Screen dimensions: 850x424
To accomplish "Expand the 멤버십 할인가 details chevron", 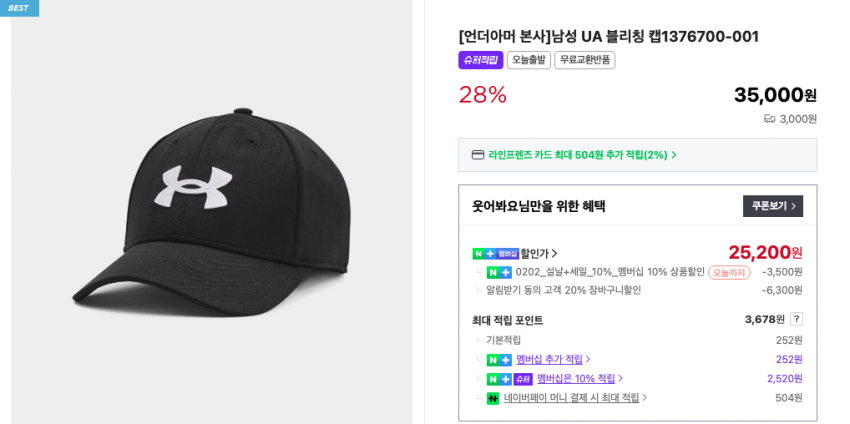I will [555, 254].
